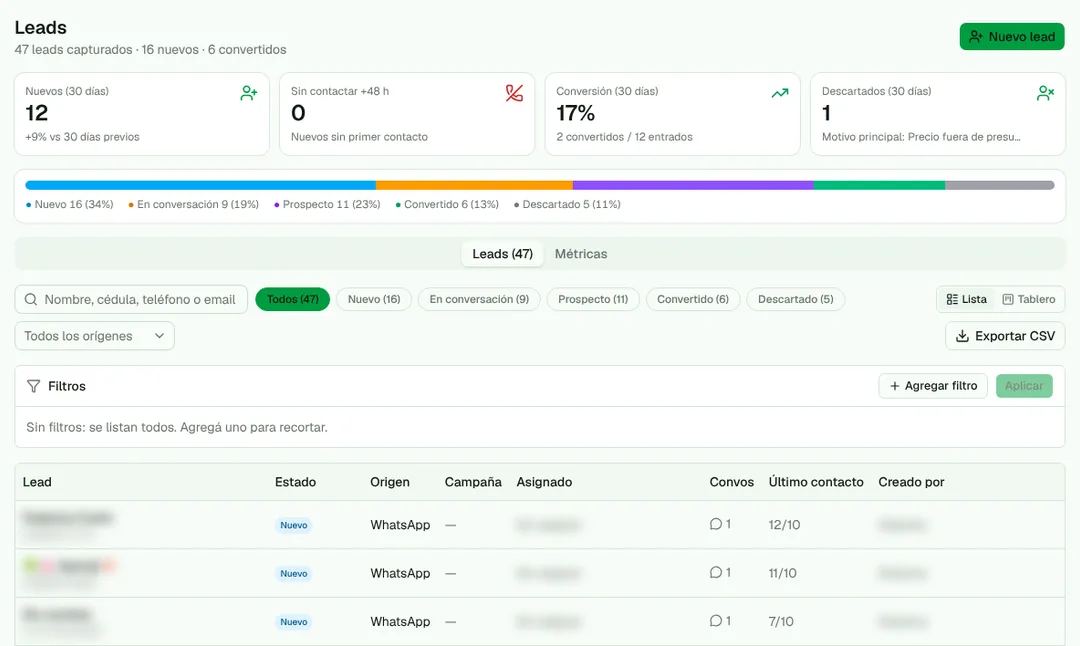Switch to the Métricas tab
This screenshot has width=1080, height=646.
click(581, 254)
